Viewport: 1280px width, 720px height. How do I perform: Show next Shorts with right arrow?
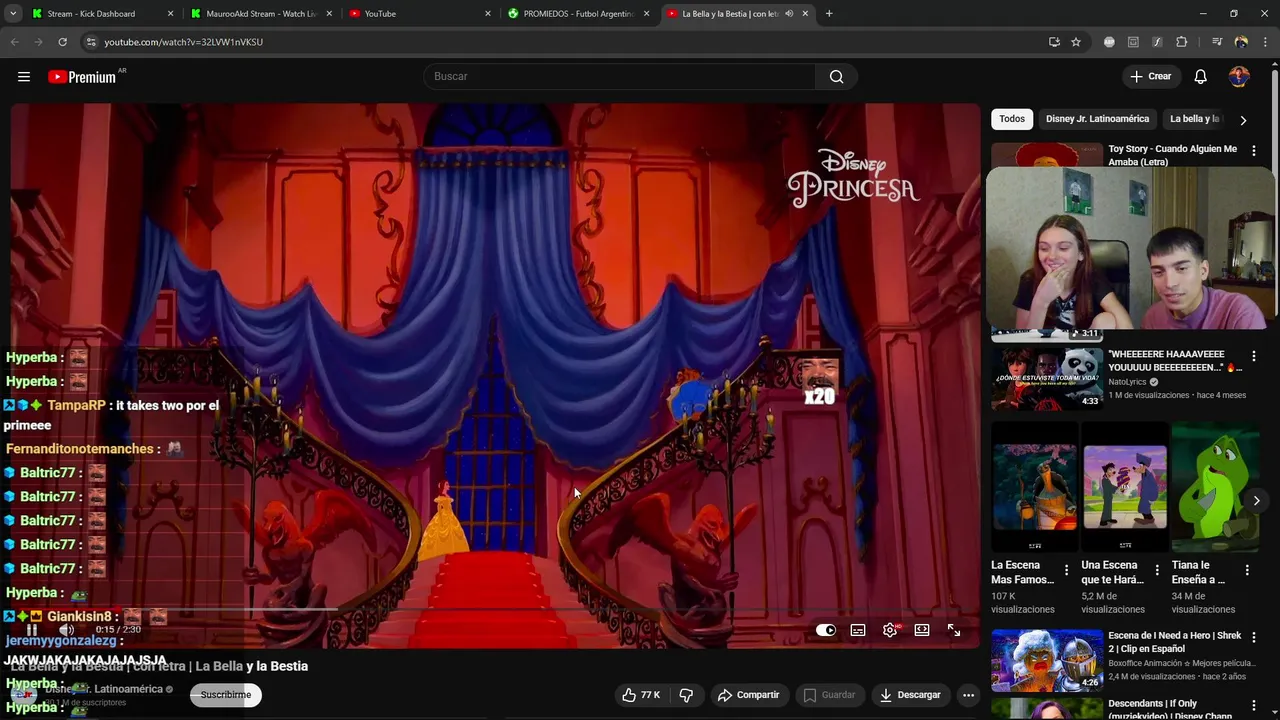[x=1256, y=500]
